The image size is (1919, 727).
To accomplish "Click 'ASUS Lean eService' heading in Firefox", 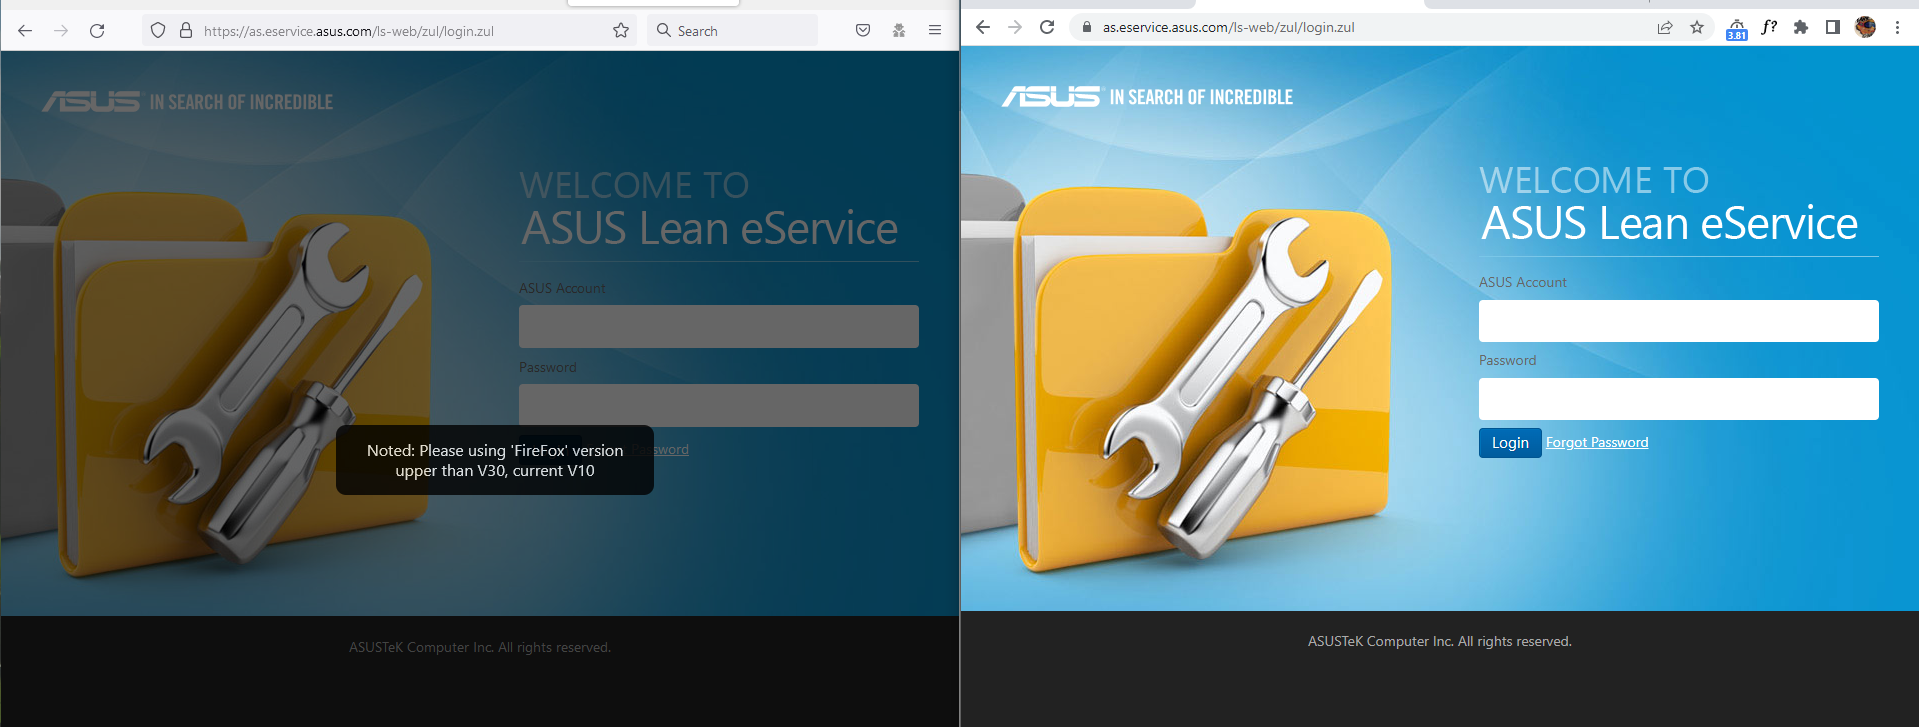I will point(710,229).
